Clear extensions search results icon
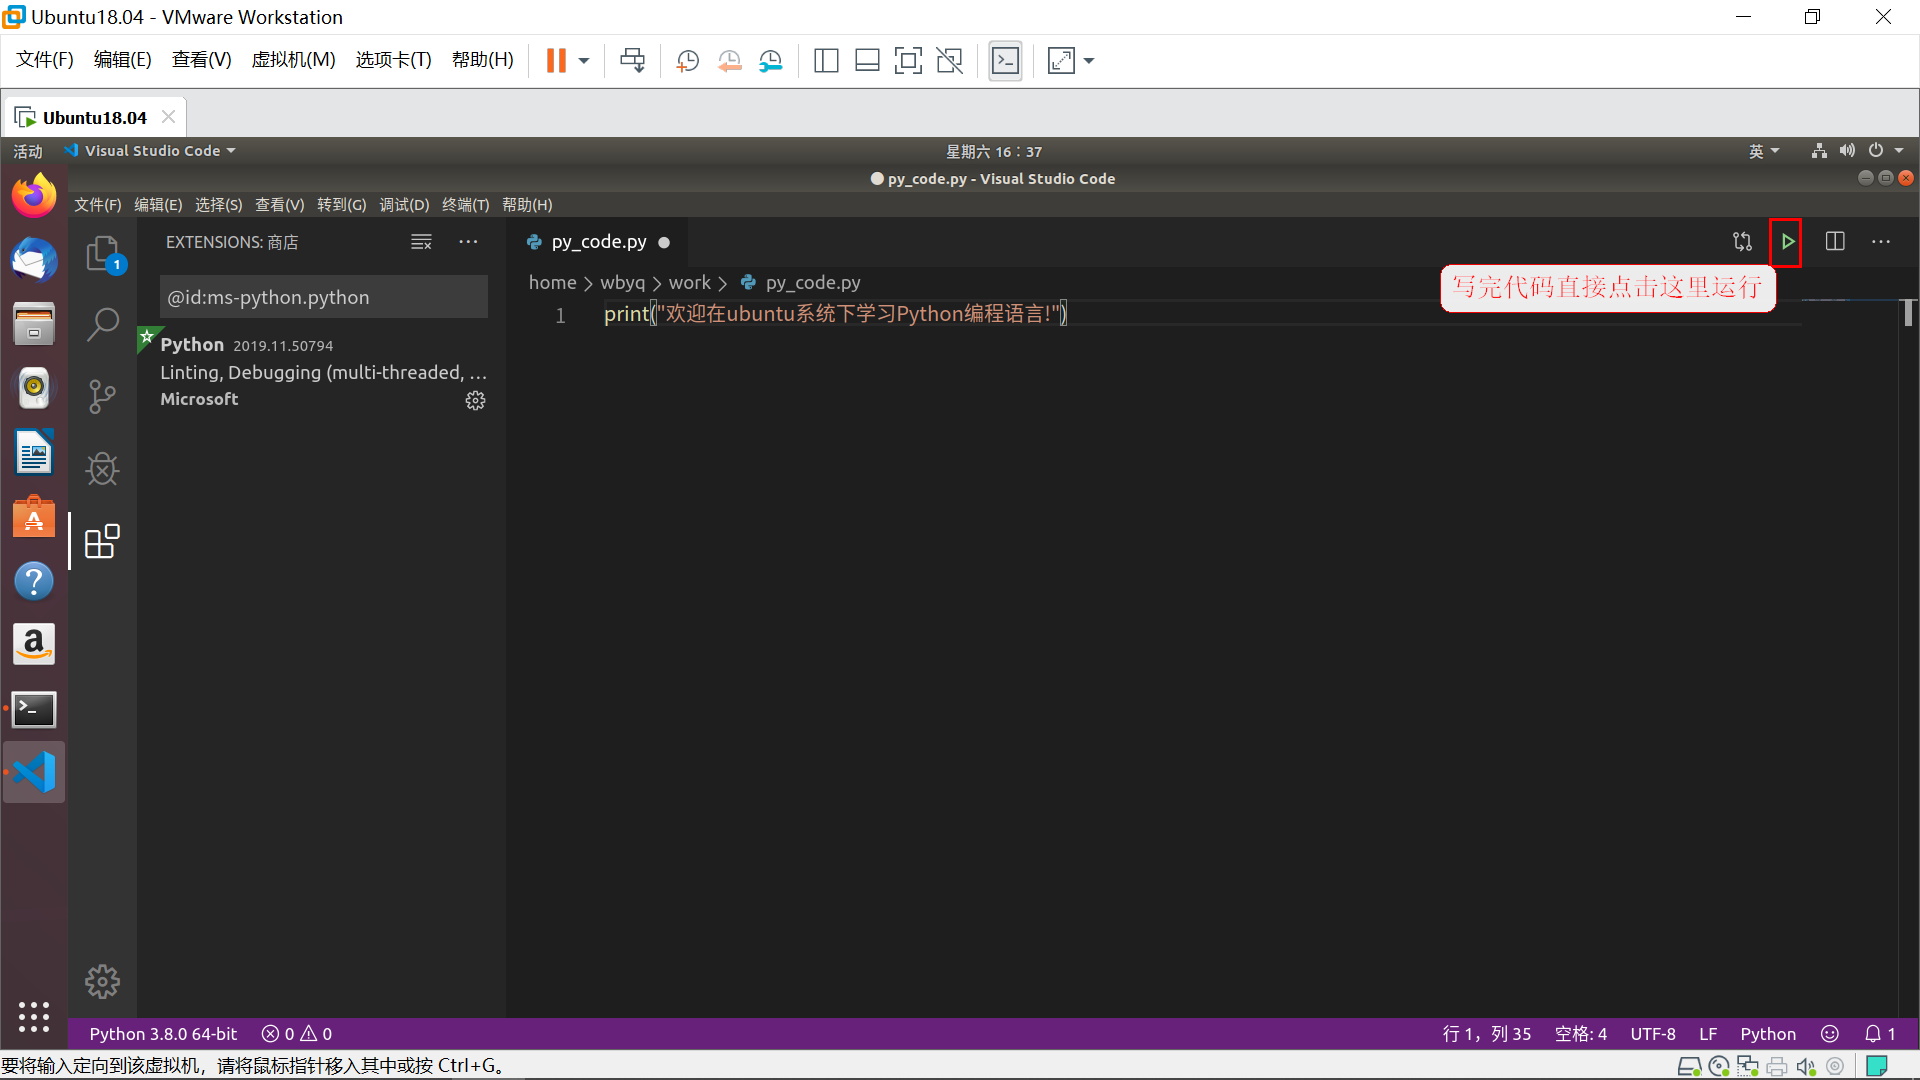This screenshot has width=1920, height=1080. [421, 242]
